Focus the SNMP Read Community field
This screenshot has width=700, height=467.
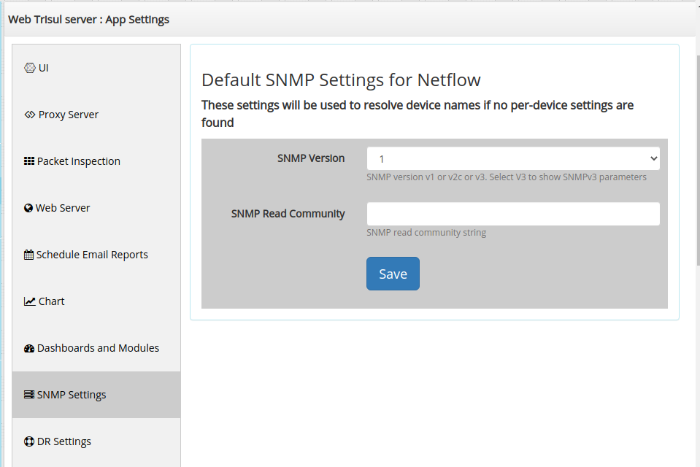click(513, 214)
